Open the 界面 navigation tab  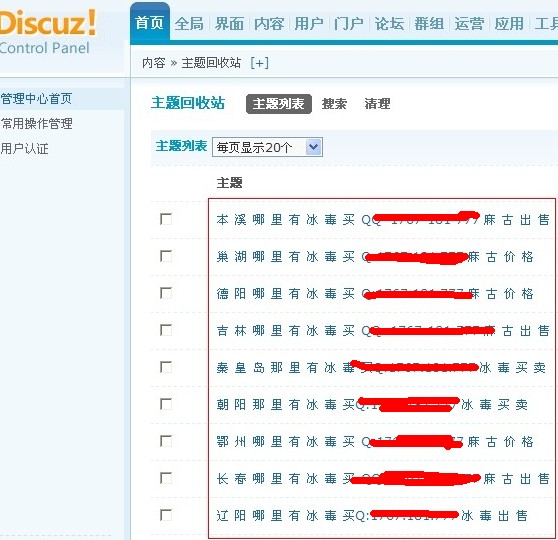[x=229, y=24]
